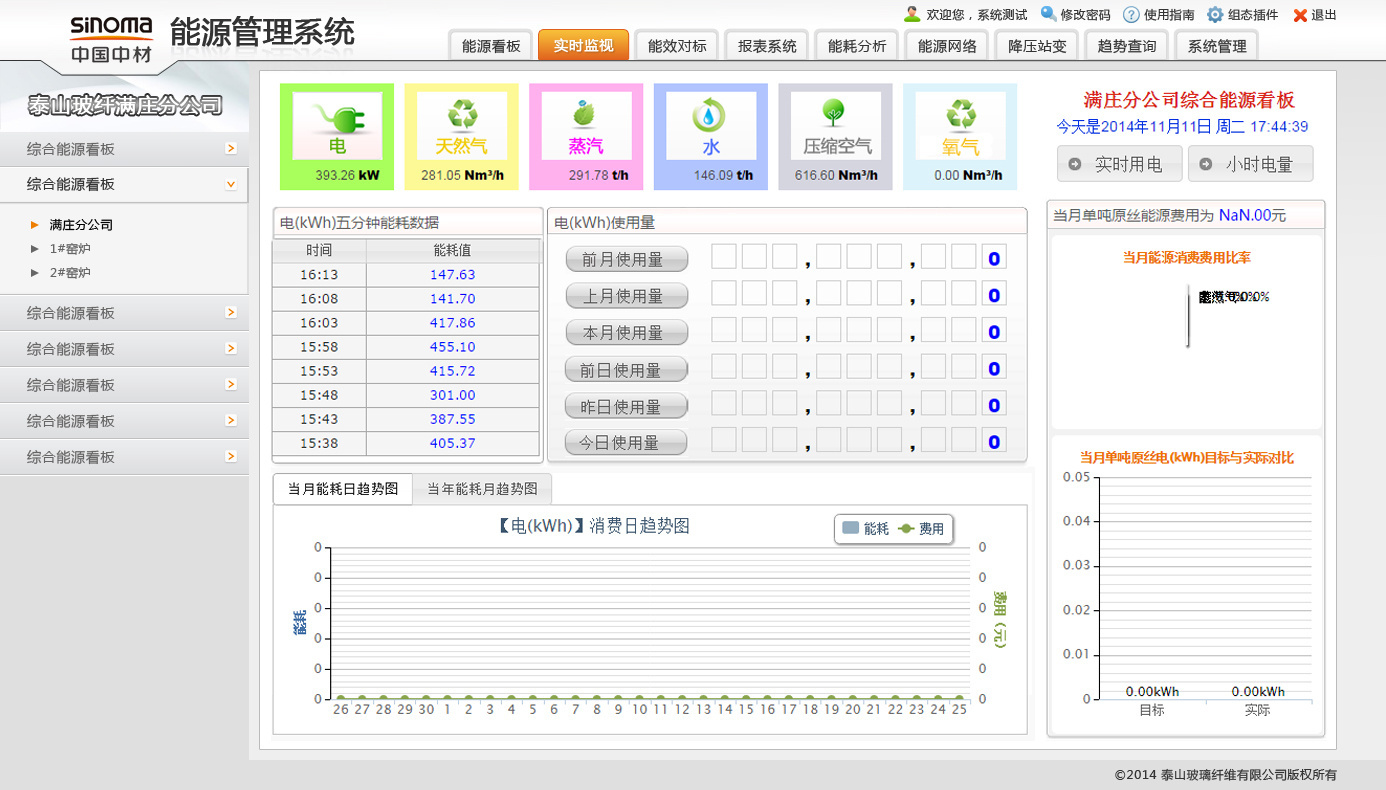Screen dimensions: 1386x790
Task: Click the 修改密码 link
Action: 1085,15
